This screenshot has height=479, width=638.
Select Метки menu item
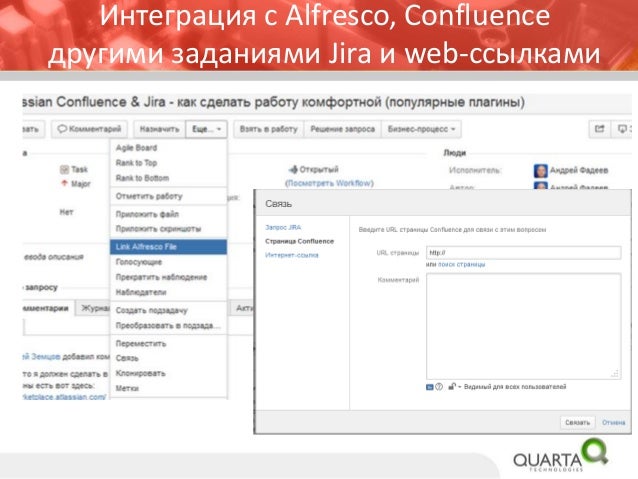168,388
